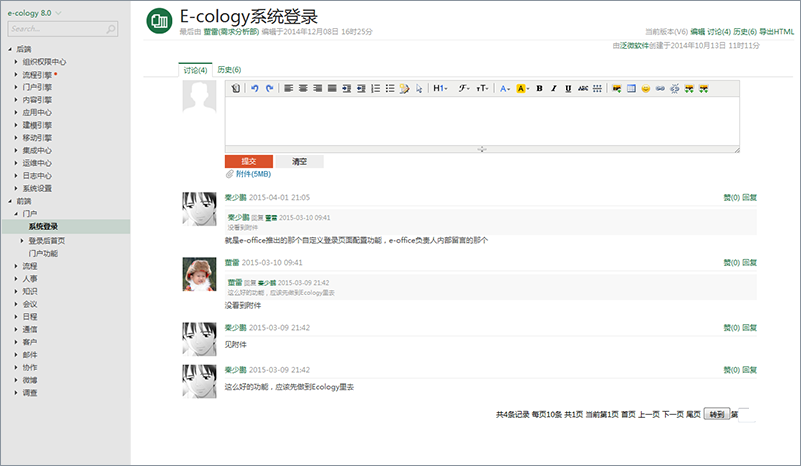
Task: Redo edit in comment editor
Action: [x=269, y=88]
